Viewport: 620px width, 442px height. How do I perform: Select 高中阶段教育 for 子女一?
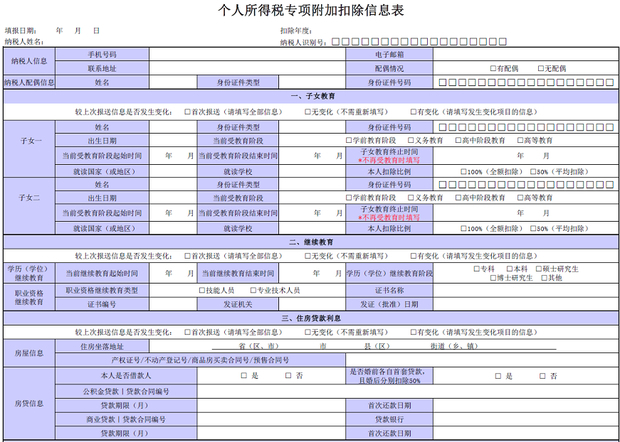pyautogui.click(x=458, y=140)
